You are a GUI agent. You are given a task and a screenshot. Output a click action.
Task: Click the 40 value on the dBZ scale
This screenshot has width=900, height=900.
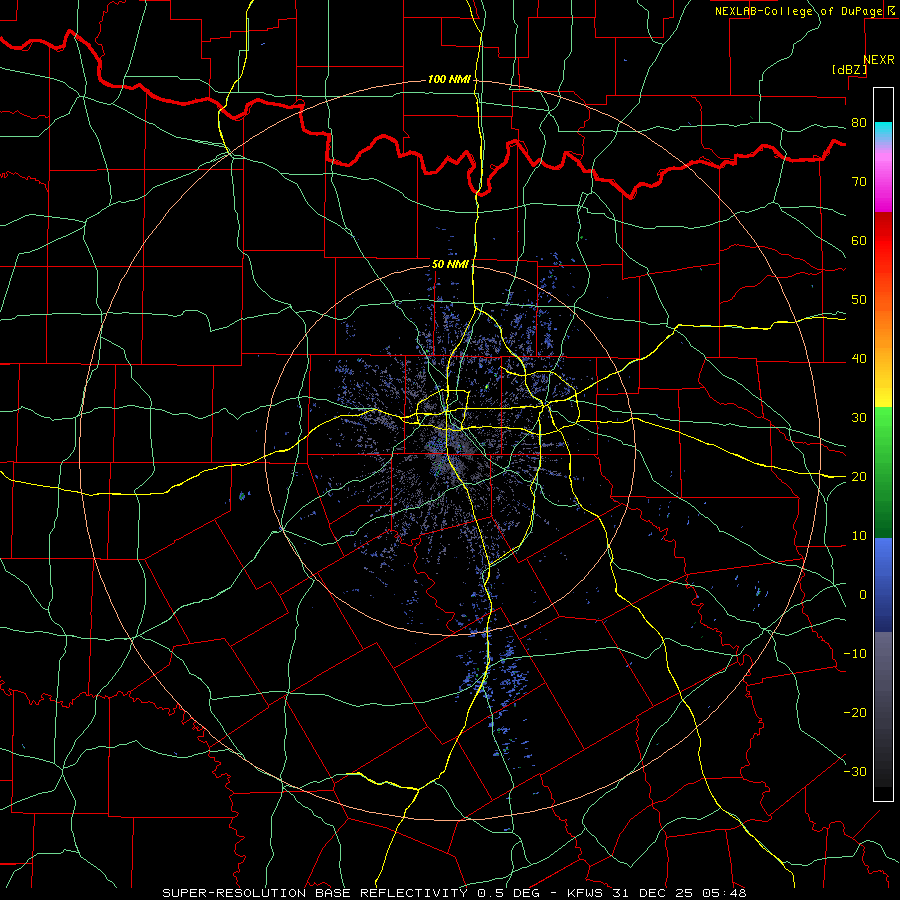(859, 359)
